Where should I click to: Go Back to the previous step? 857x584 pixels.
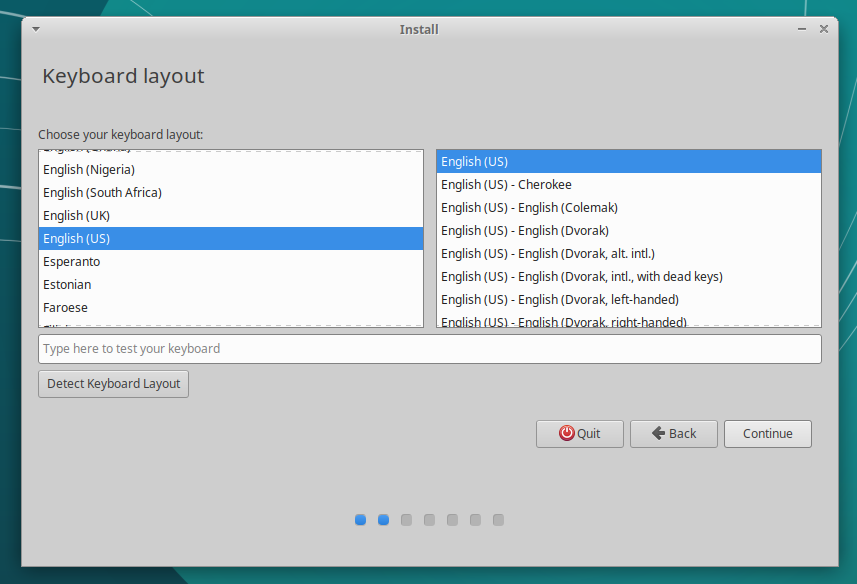[x=673, y=434]
